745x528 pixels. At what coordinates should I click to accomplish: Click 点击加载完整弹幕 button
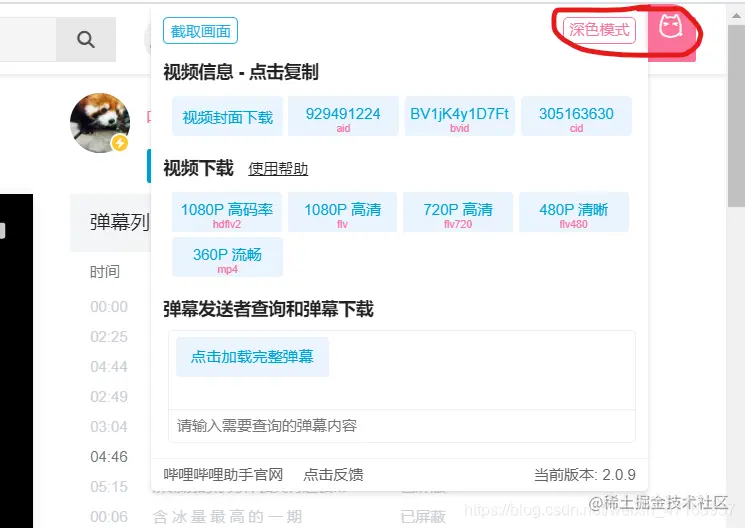(x=252, y=357)
